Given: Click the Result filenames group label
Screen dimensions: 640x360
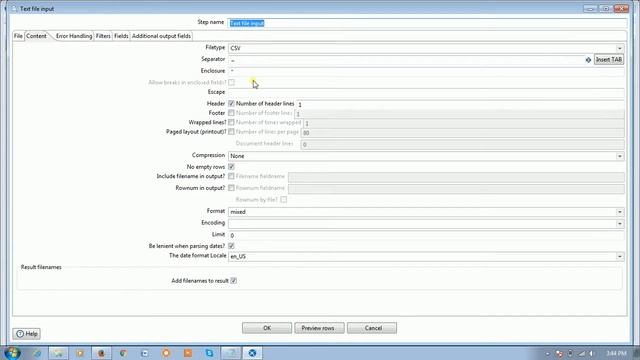Looking at the screenshot, I should click(x=41, y=267).
